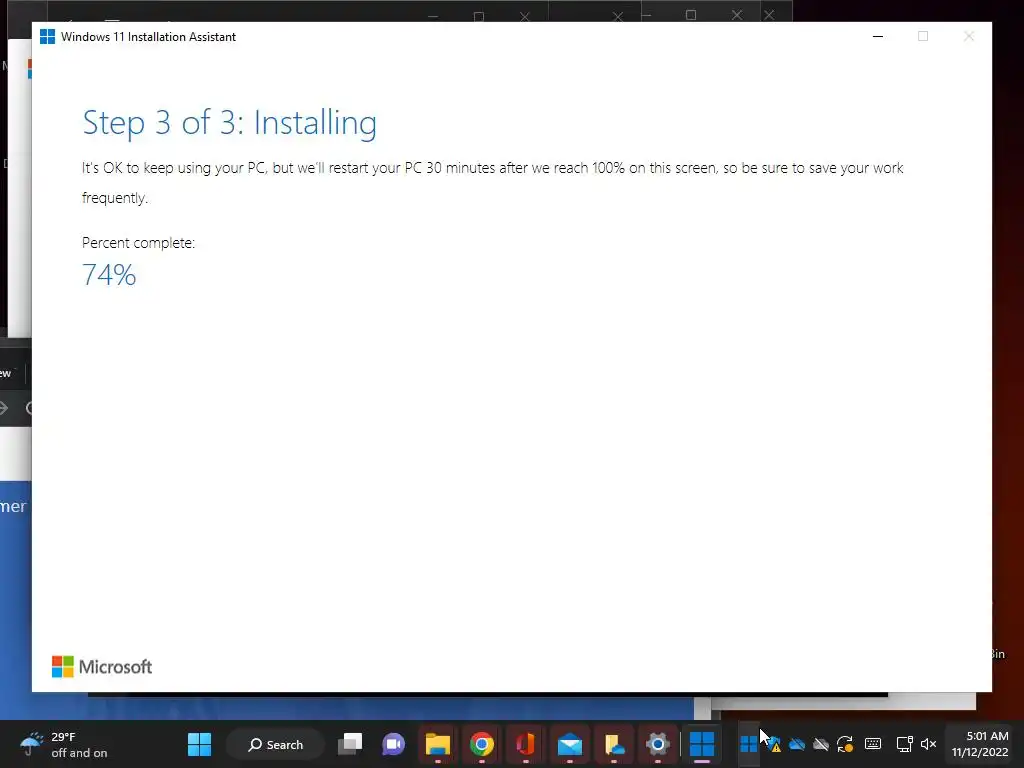Open the network display tray icon
The width and height of the screenshot is (1024, 768).
(x=904, y=744)
